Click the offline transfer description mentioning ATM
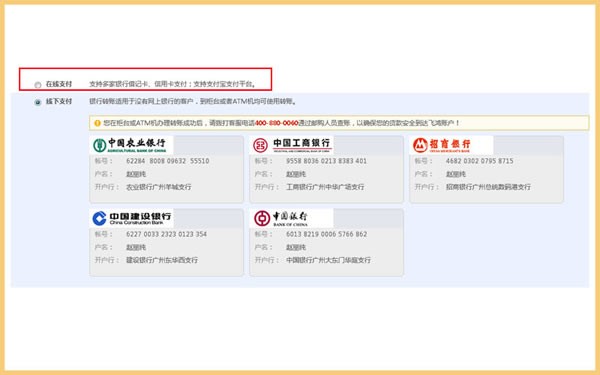Image resolution: width=600 pixels, height=375 pixels. click(x=192, y=101)
